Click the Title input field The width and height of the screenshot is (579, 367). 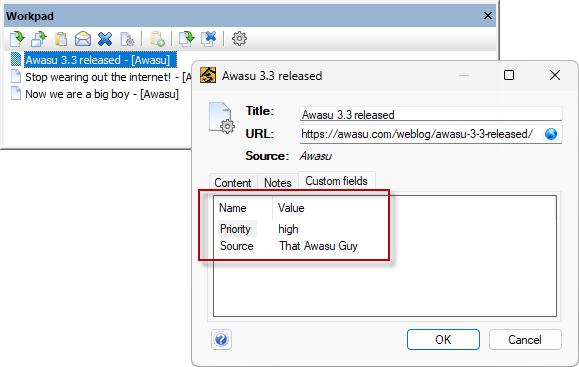pyautogui.click(x=431, y=114)
